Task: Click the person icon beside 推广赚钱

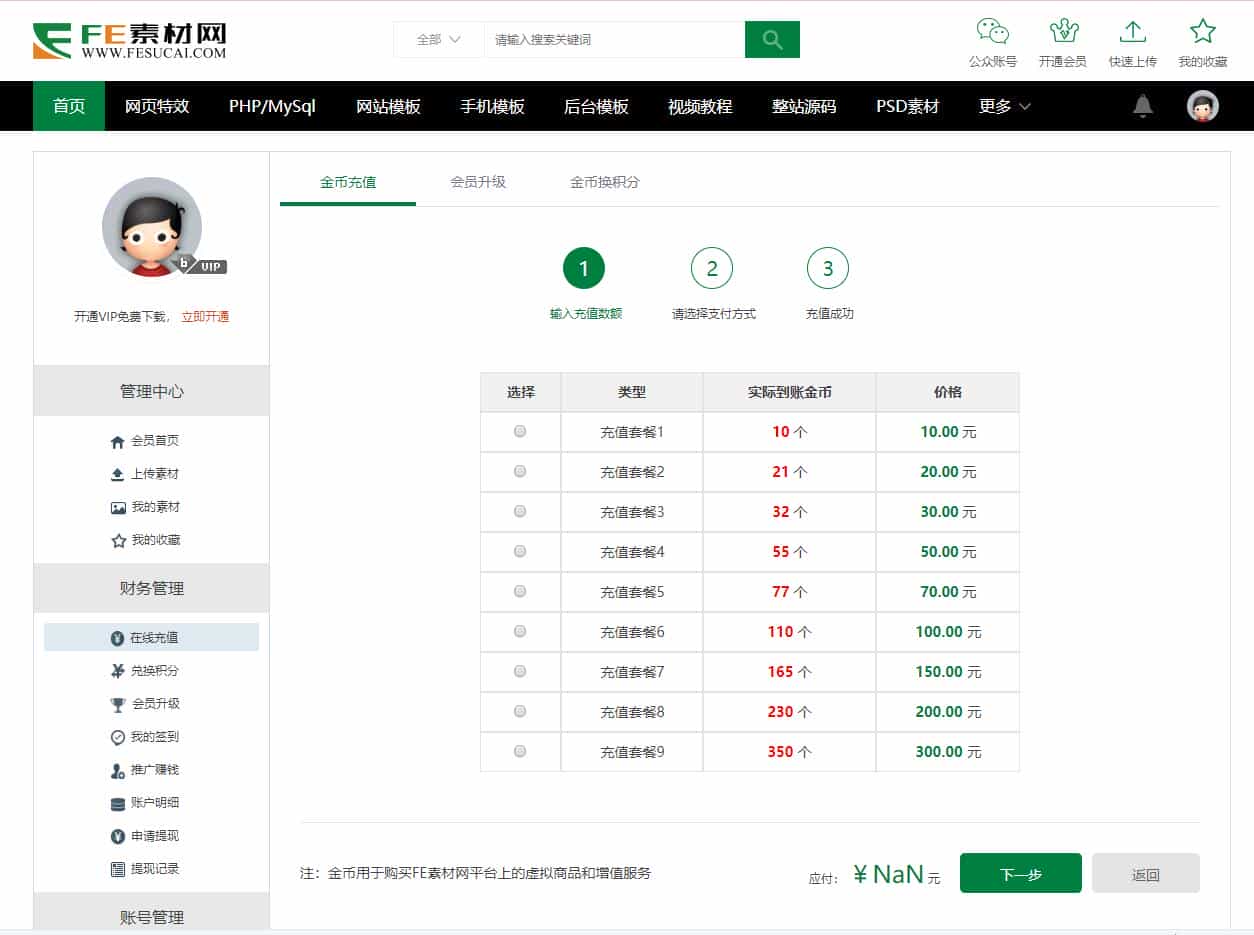Action: [x=118, y=770]
